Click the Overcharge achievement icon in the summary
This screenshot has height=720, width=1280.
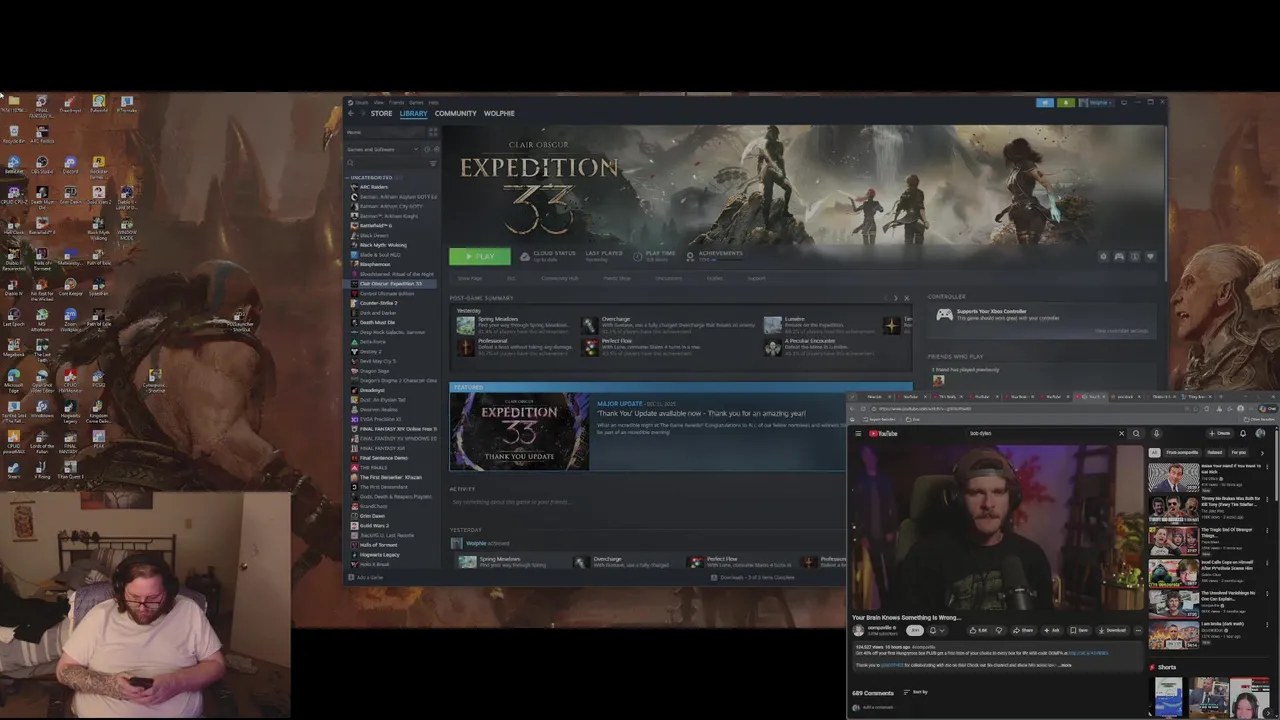point(590,324)
